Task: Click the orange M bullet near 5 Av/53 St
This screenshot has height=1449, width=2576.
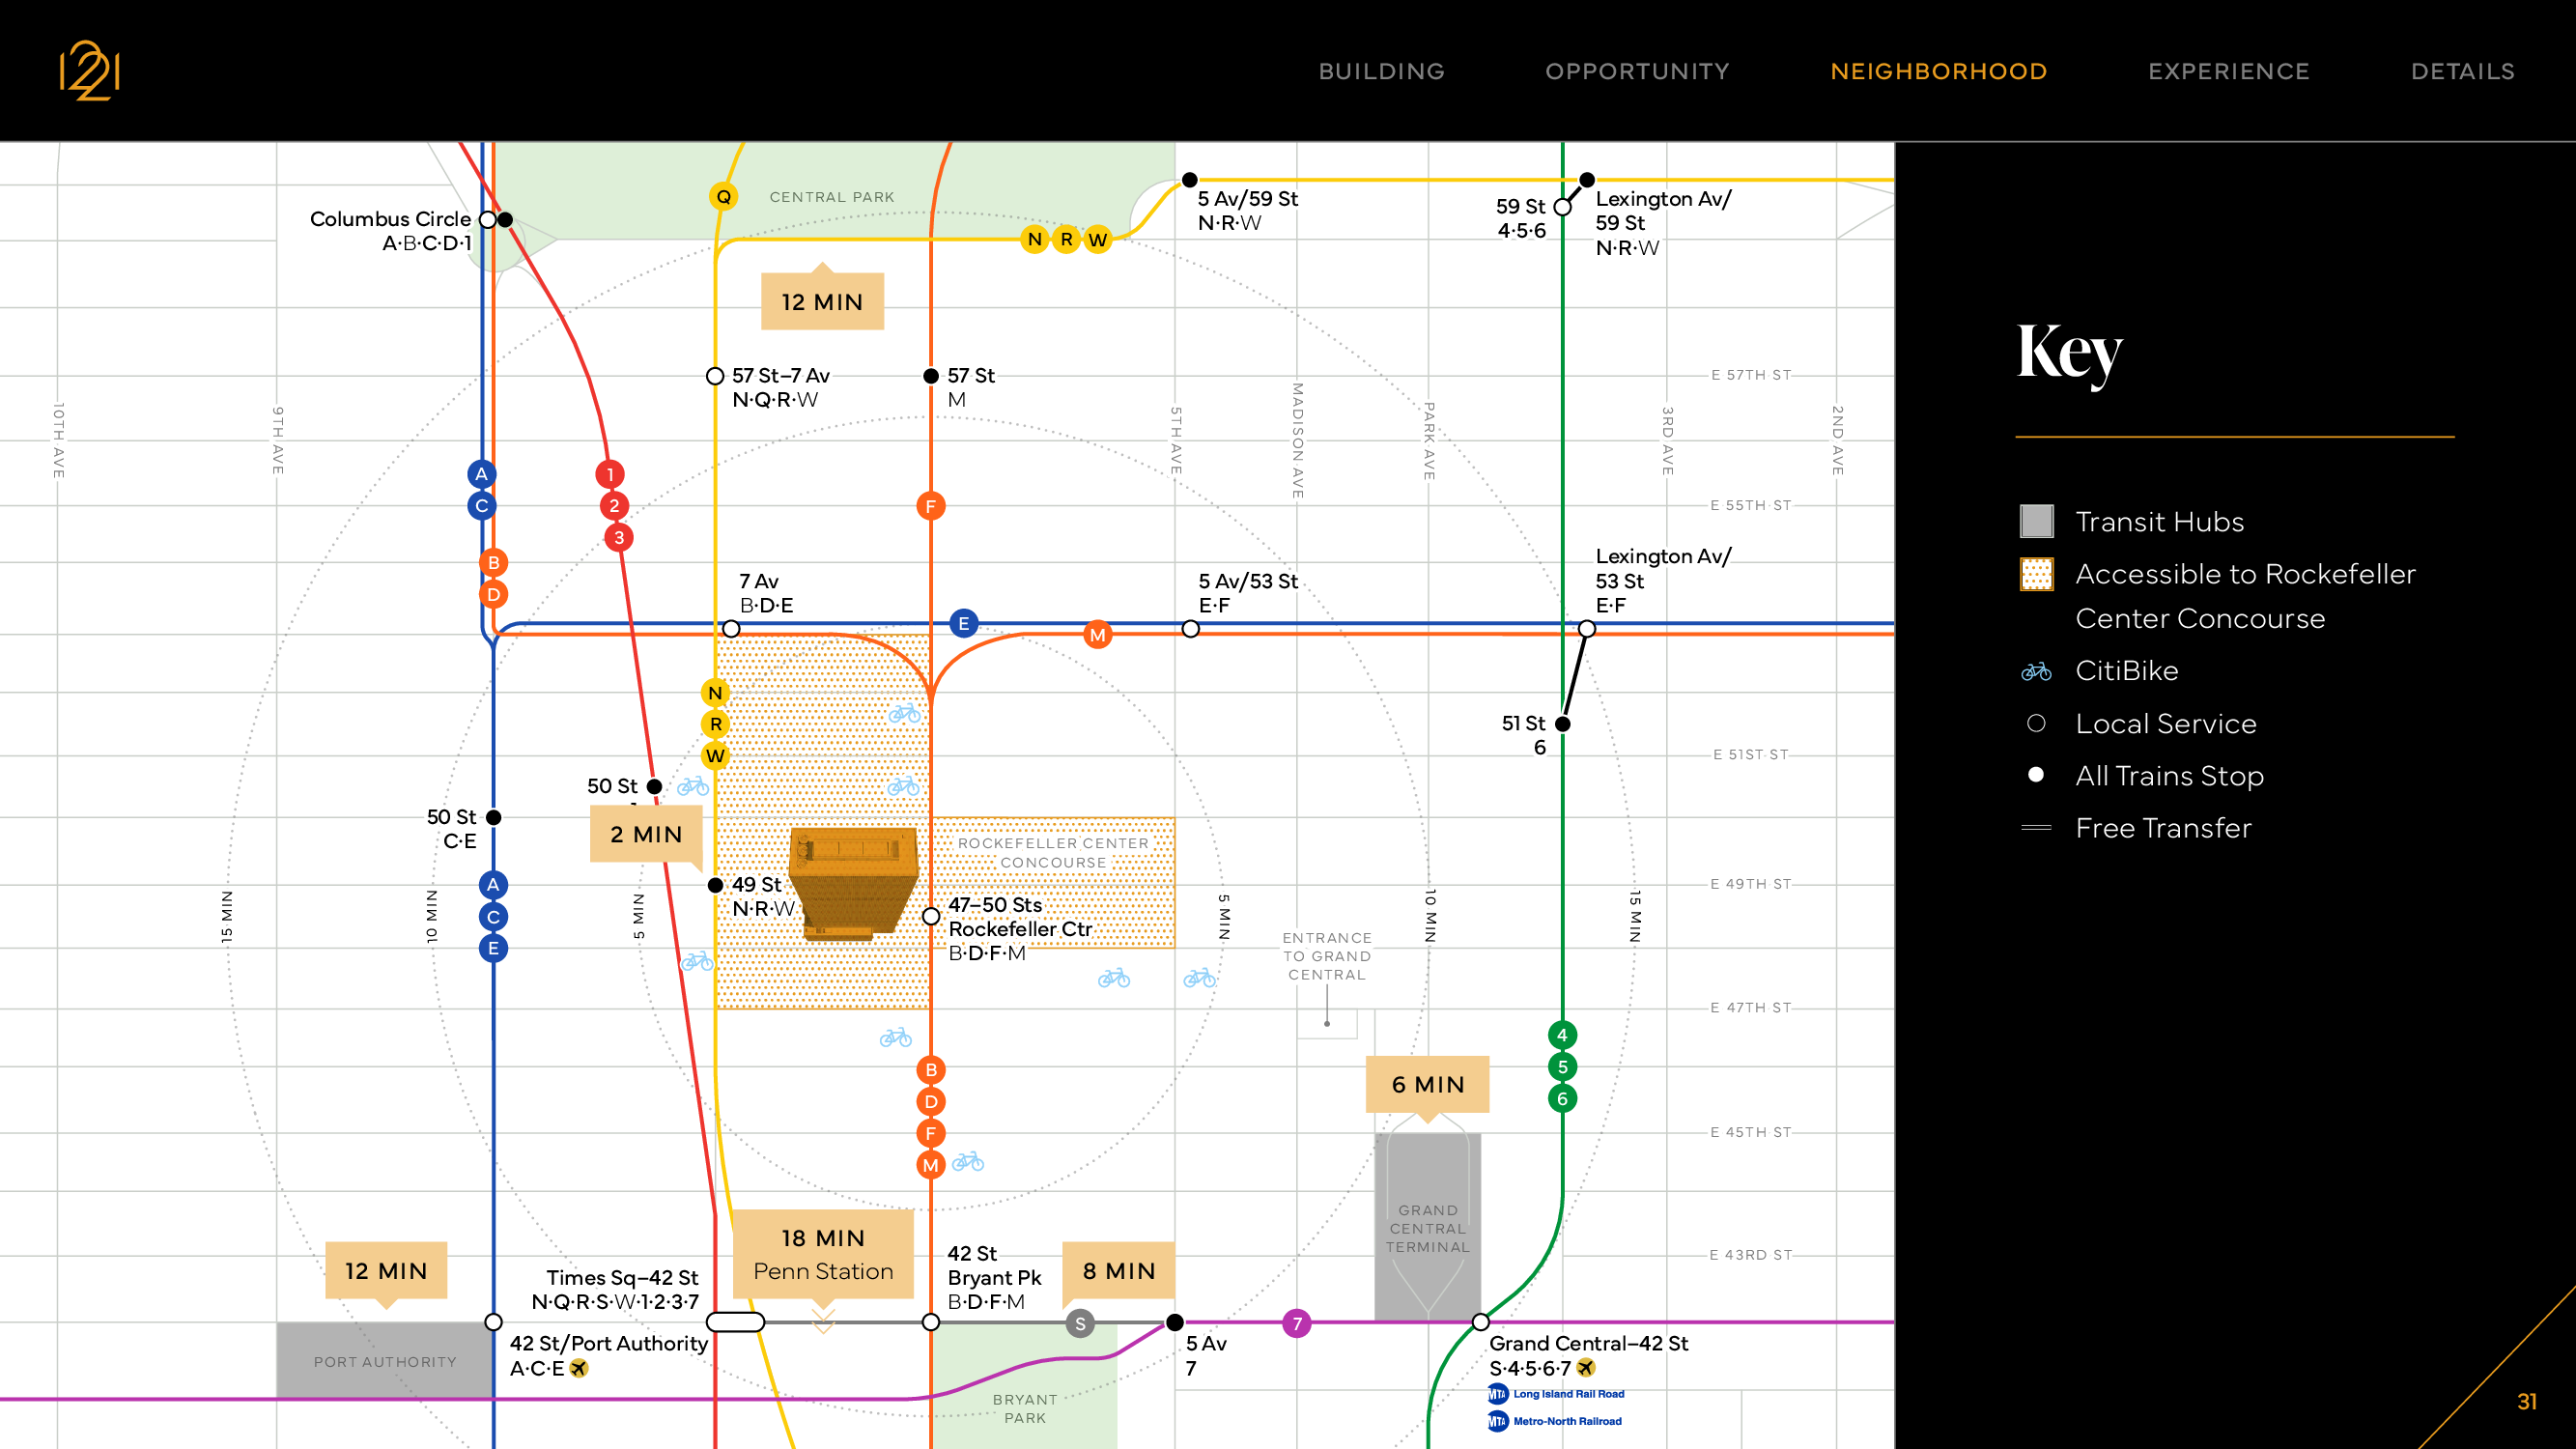Action: click(1097, 634)
